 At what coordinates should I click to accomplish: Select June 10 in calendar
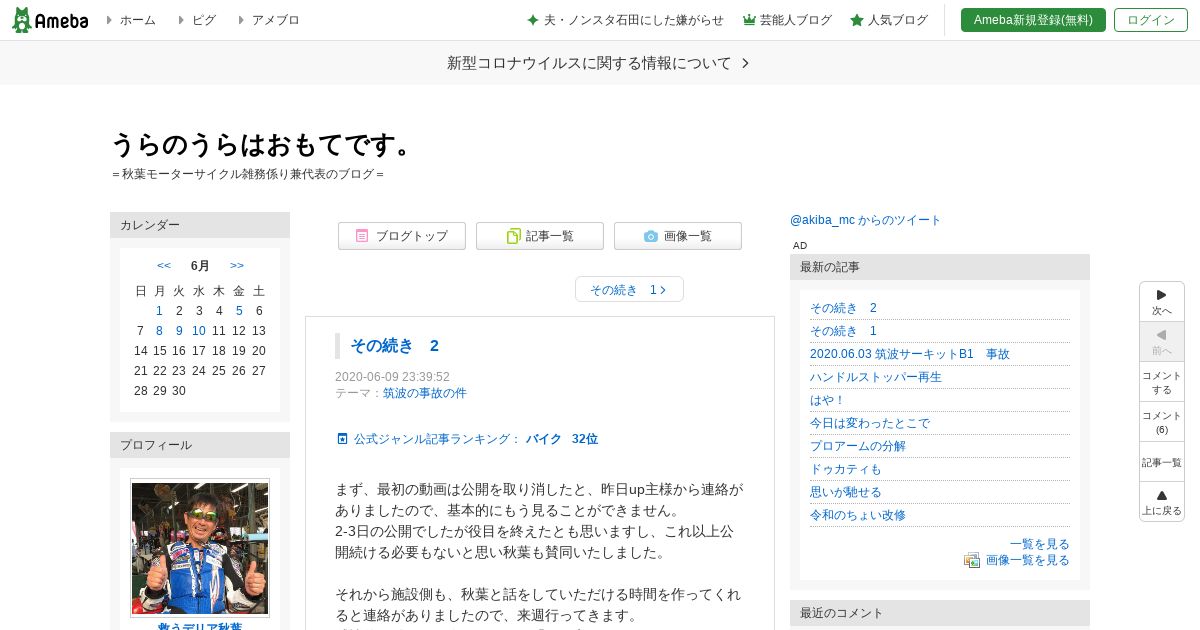click(x=199, y=331)
